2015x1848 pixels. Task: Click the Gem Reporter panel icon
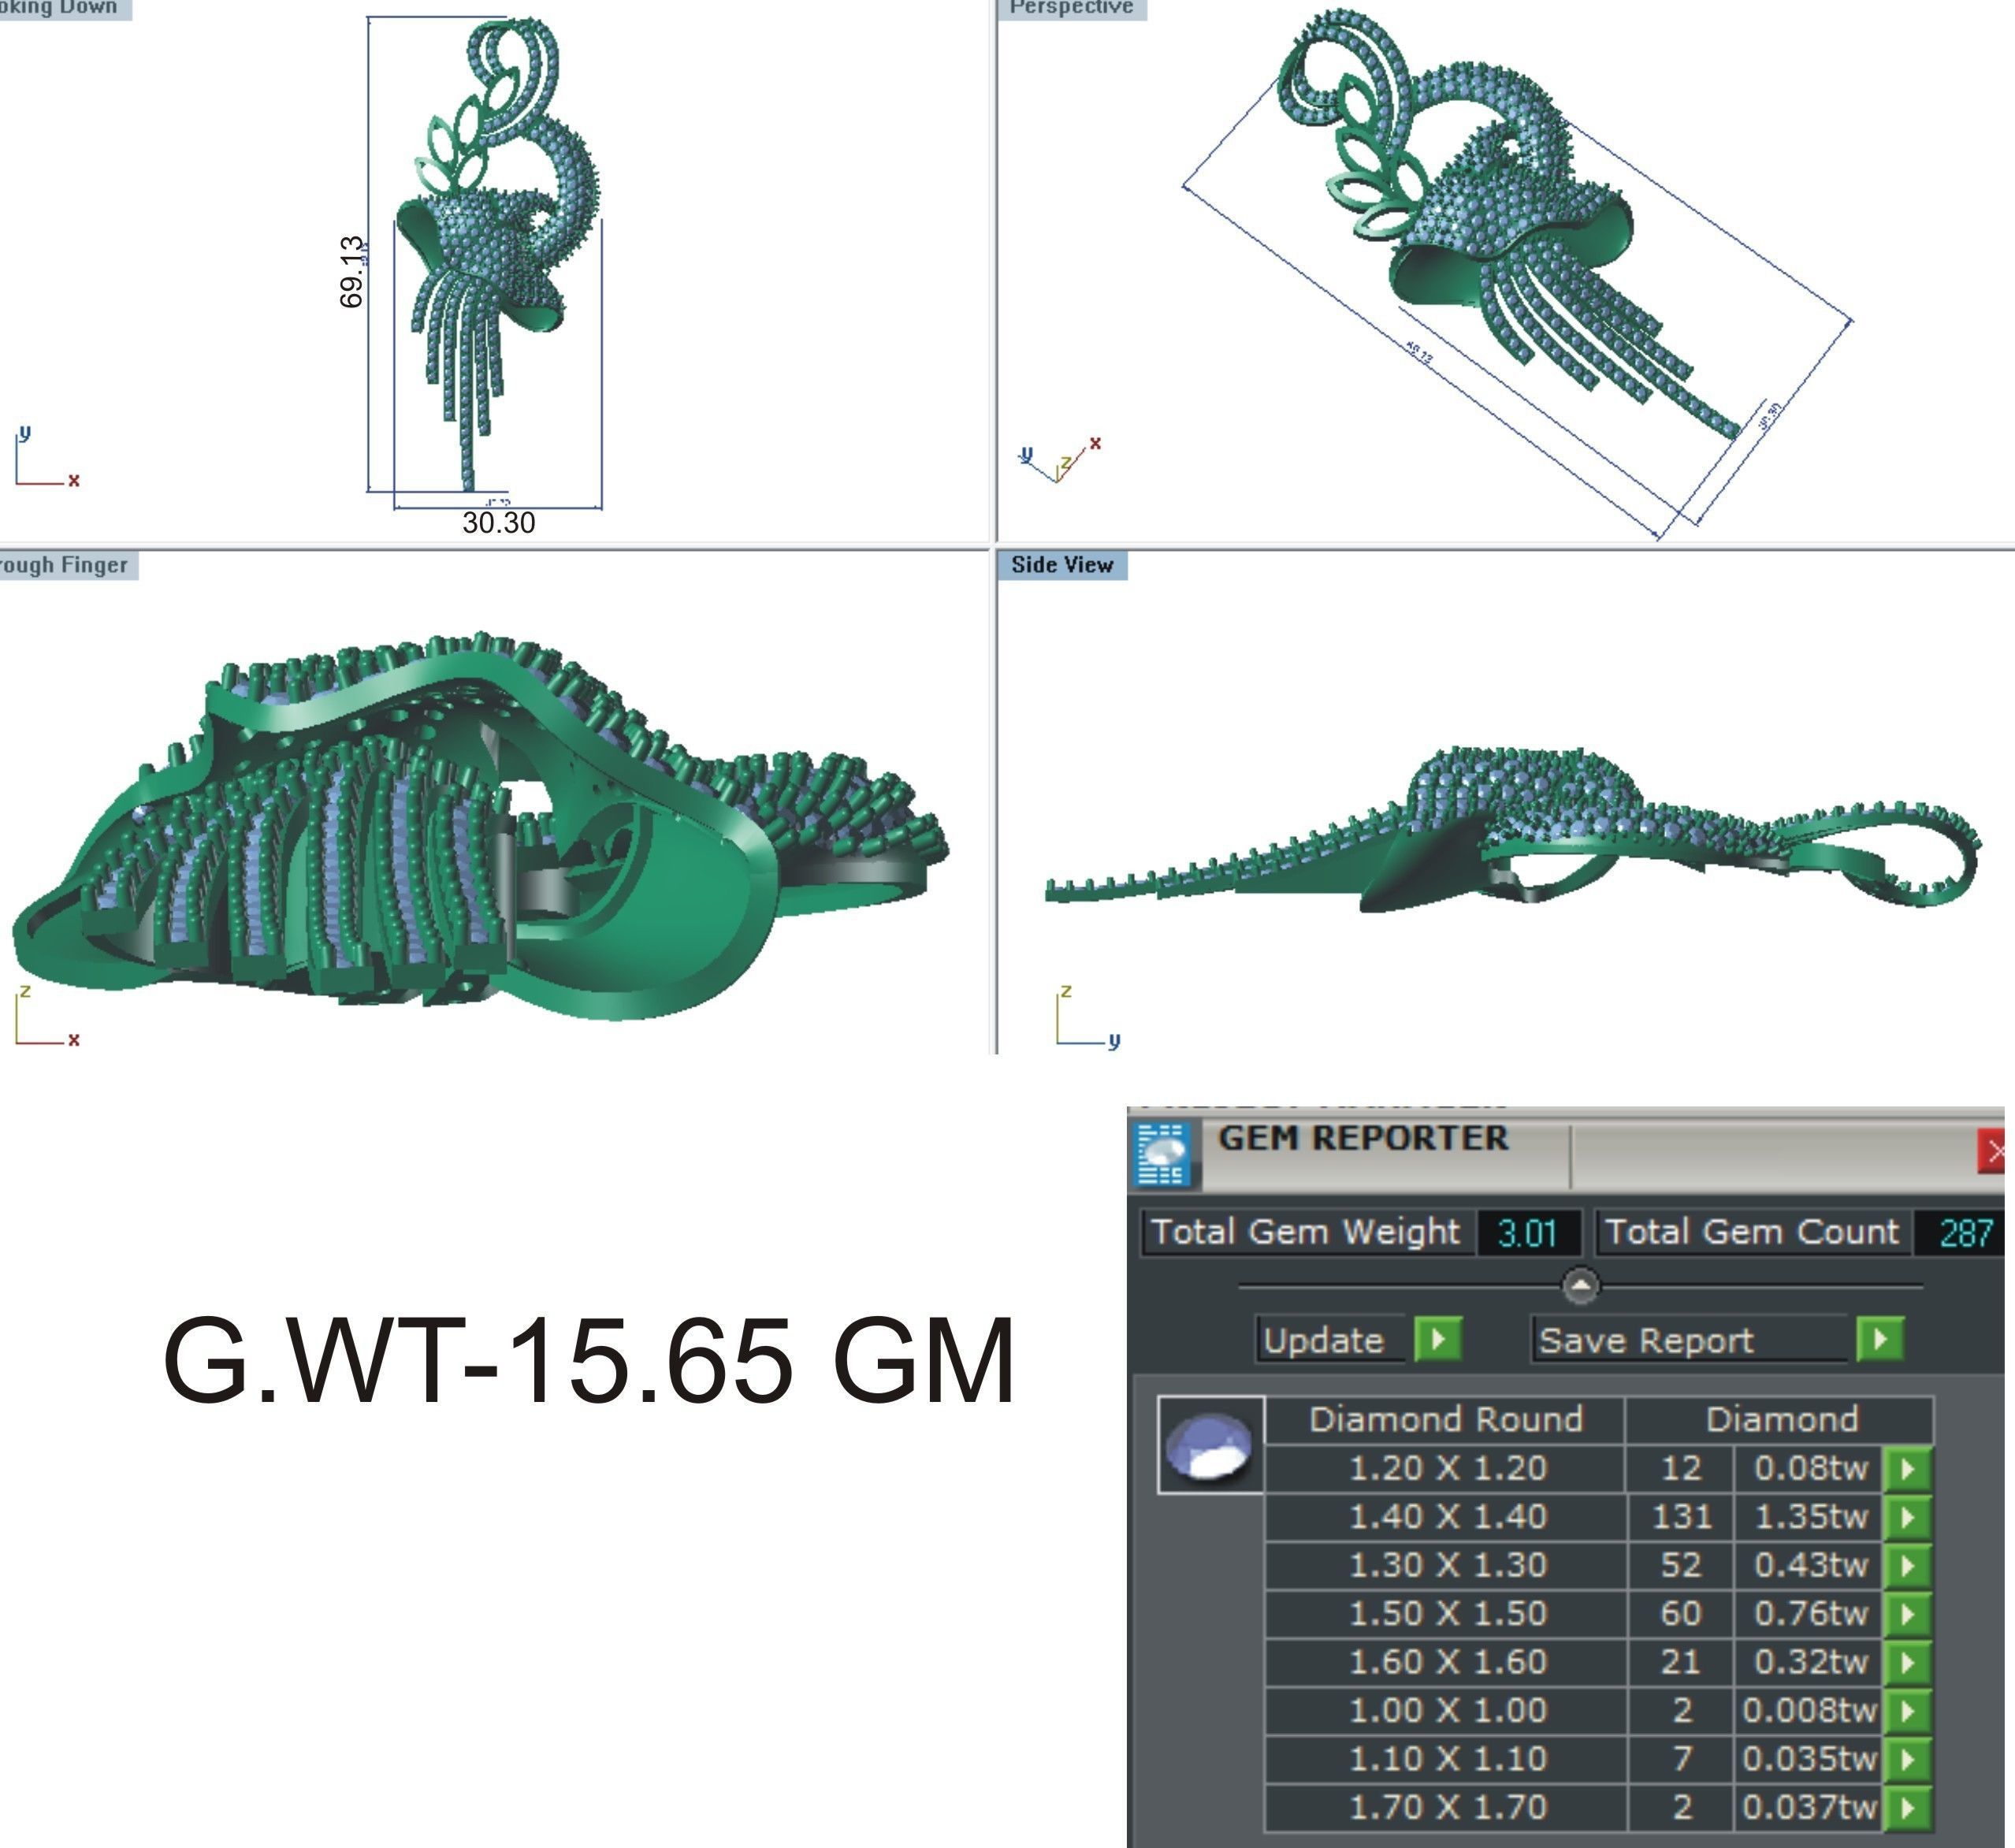(x=1165, y=1153)
